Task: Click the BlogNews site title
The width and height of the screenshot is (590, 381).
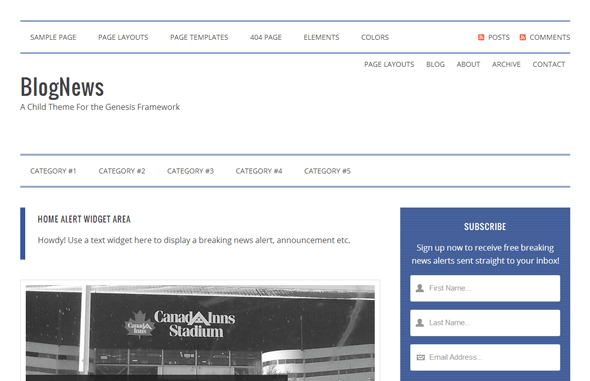Action: [62, 87]
